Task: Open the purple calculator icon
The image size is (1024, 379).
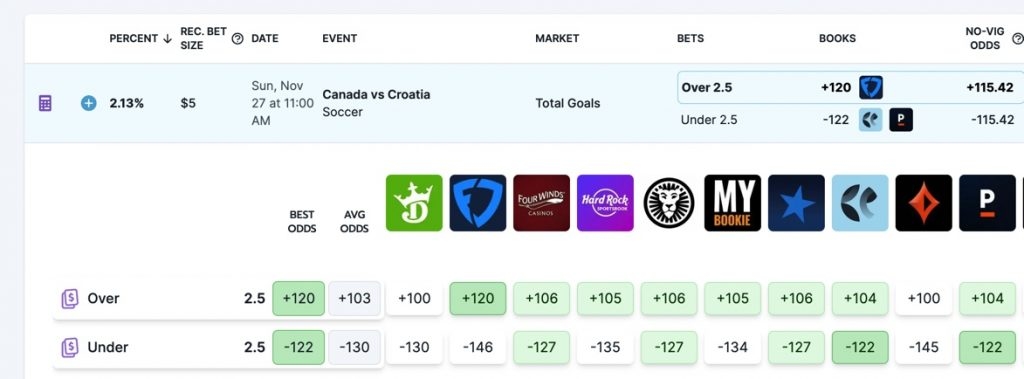Action: coord(45,103)
